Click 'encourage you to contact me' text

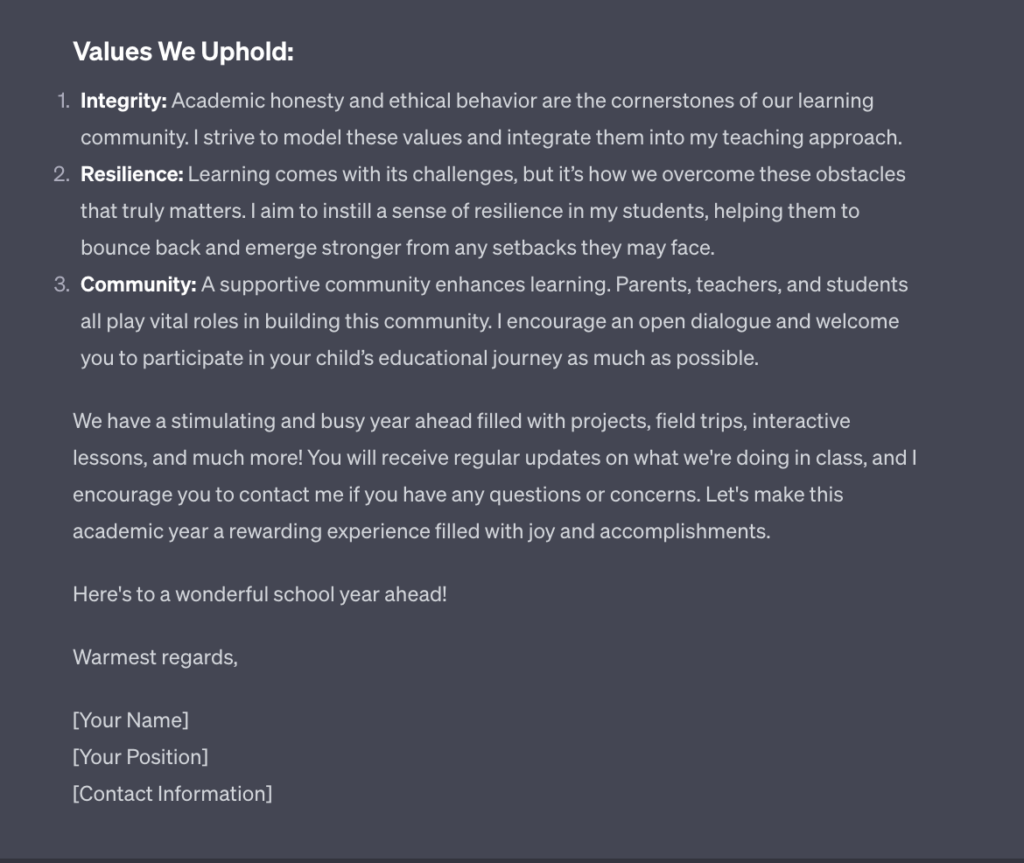click(208, 495)
